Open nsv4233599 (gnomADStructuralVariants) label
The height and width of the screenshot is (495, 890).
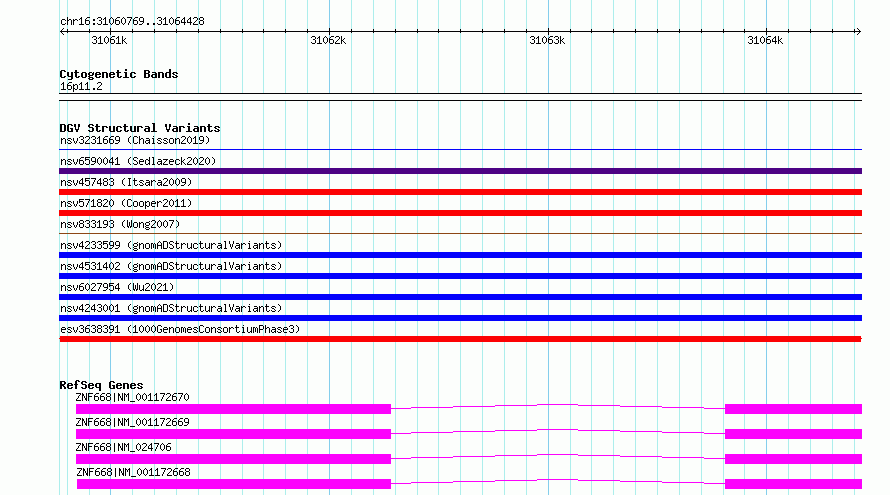(x=171, y=245)
